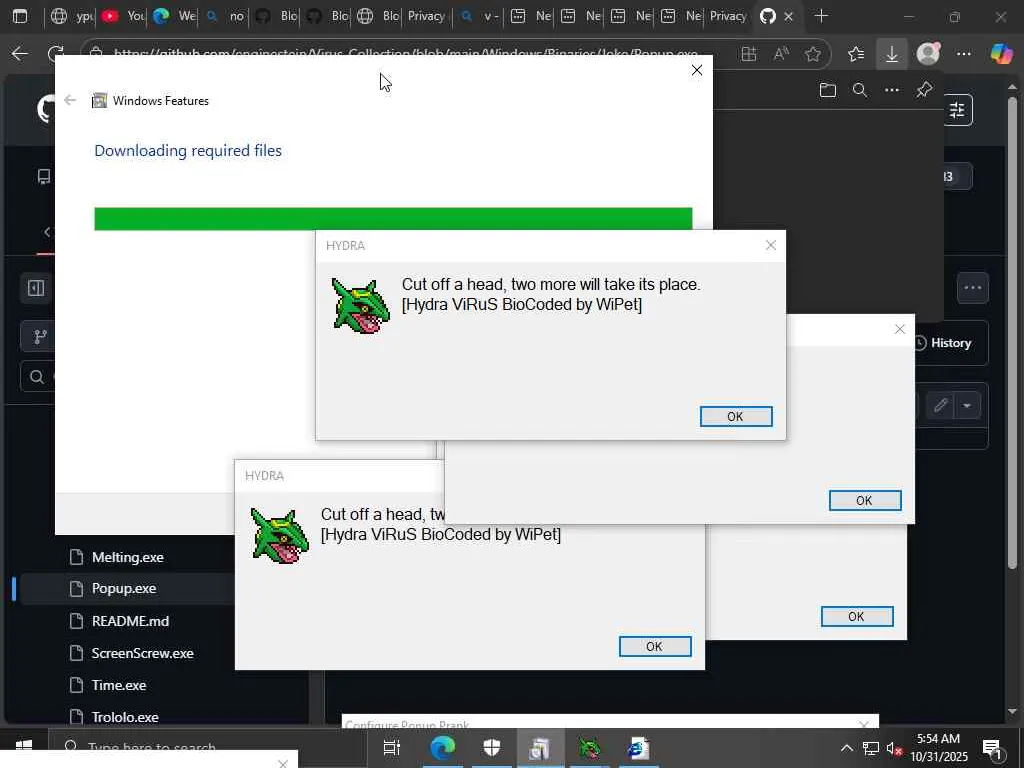This screenshot has width=1024, height=768.
Task: Click the green download progress bar
Action: click(393, 219)
